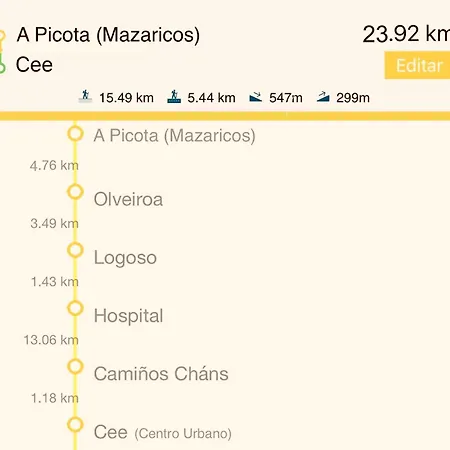Click the walking trail distance icon
Viewport: 450px width, 450px height.
point(85,96)
